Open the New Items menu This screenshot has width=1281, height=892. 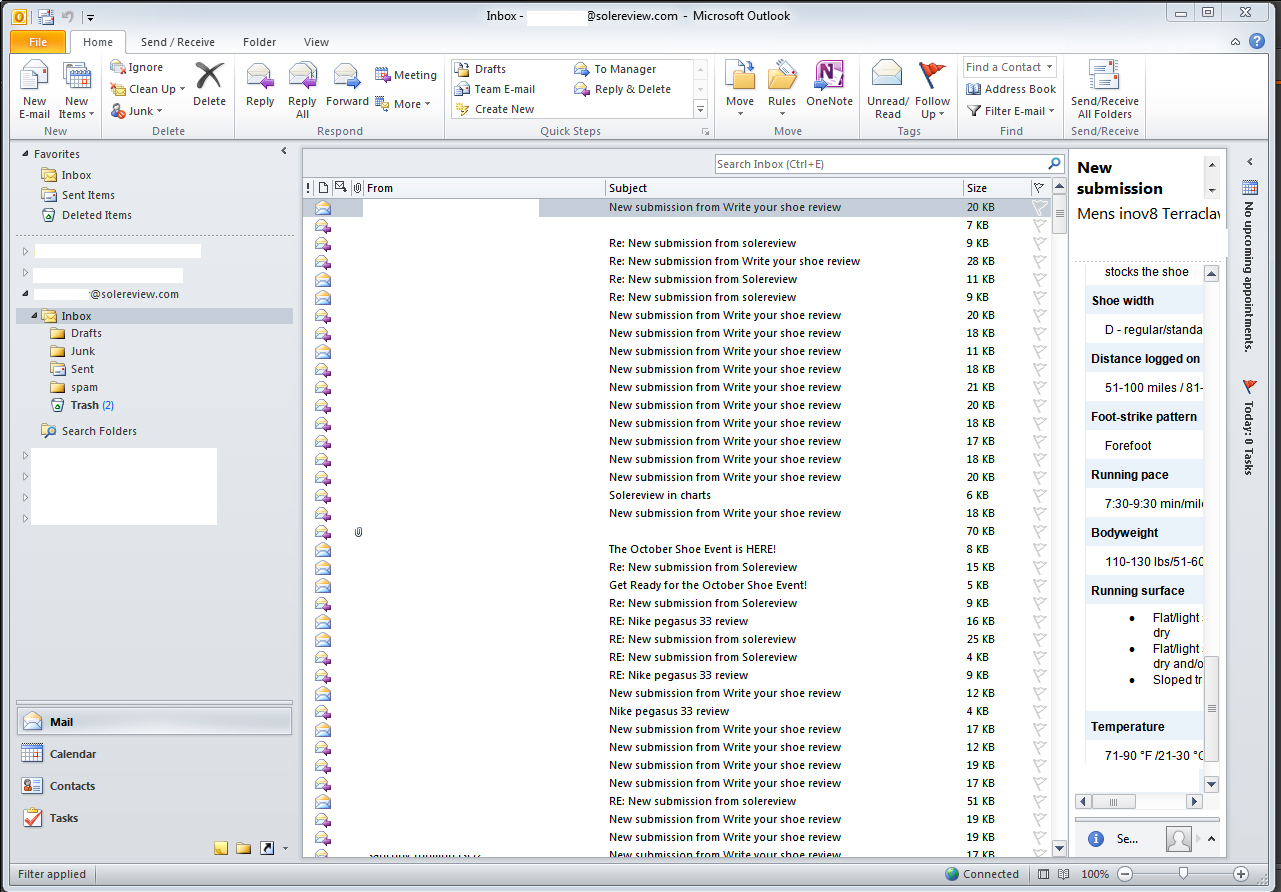pyautogui.click(x=77, y=91)
